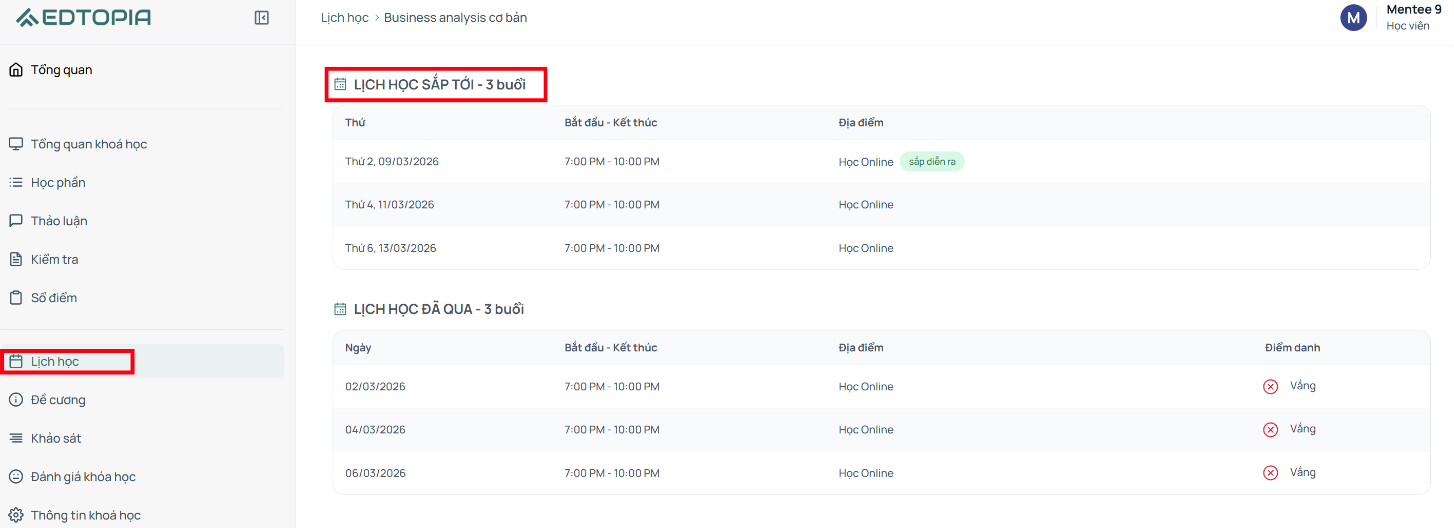Click the Vắng status for 06/03/2026
Image resolution: width=1454 pixels, height=528 pixels.
(1302, 472)
